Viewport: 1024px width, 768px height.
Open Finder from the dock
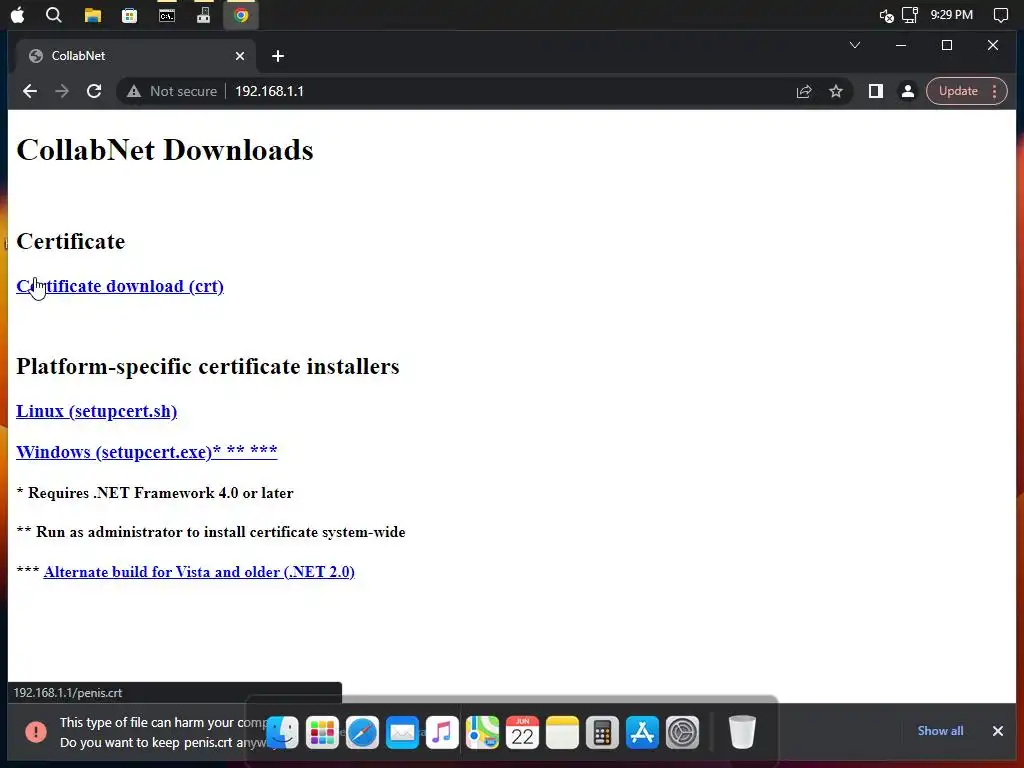(x=283, y=732)
